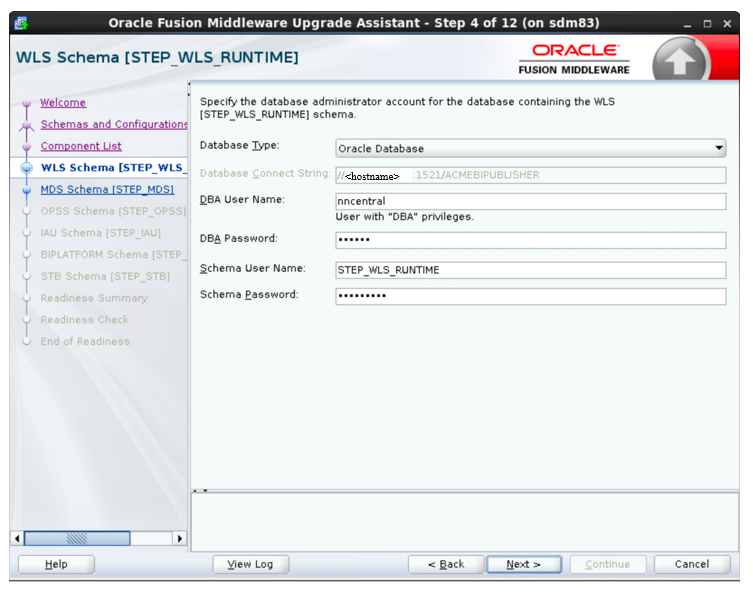Click the Database Connect String field
Screen dimensions: 753x596
(x=530, y=175)
